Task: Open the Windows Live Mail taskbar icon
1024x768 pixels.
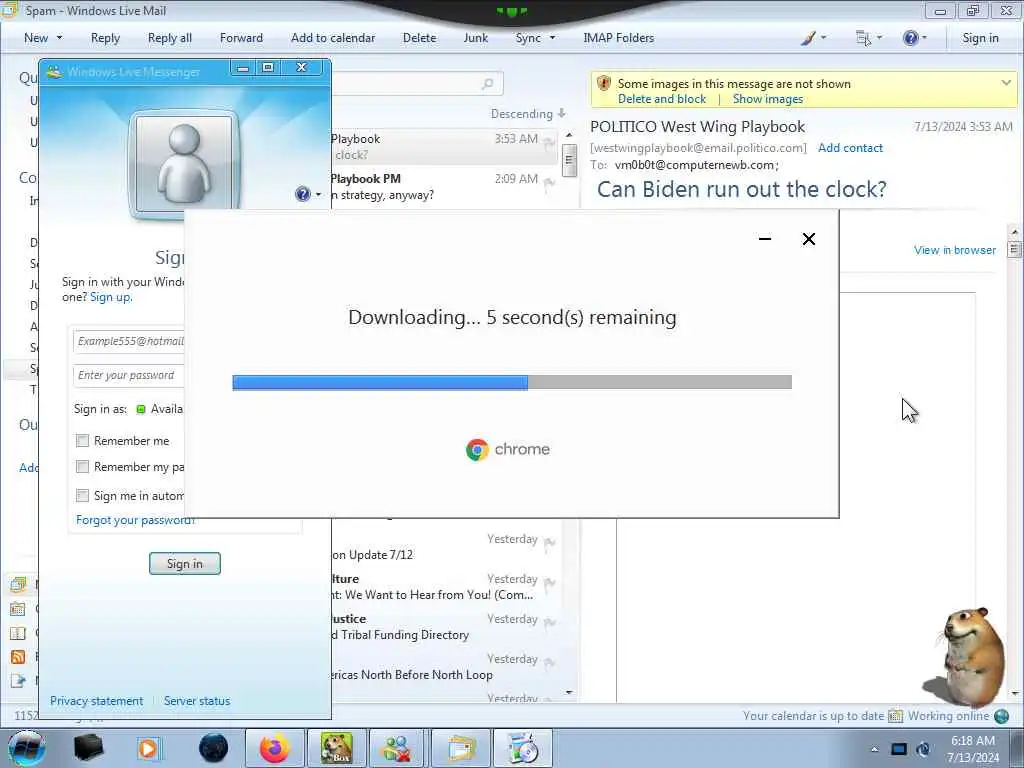Action: pos(460,748)
